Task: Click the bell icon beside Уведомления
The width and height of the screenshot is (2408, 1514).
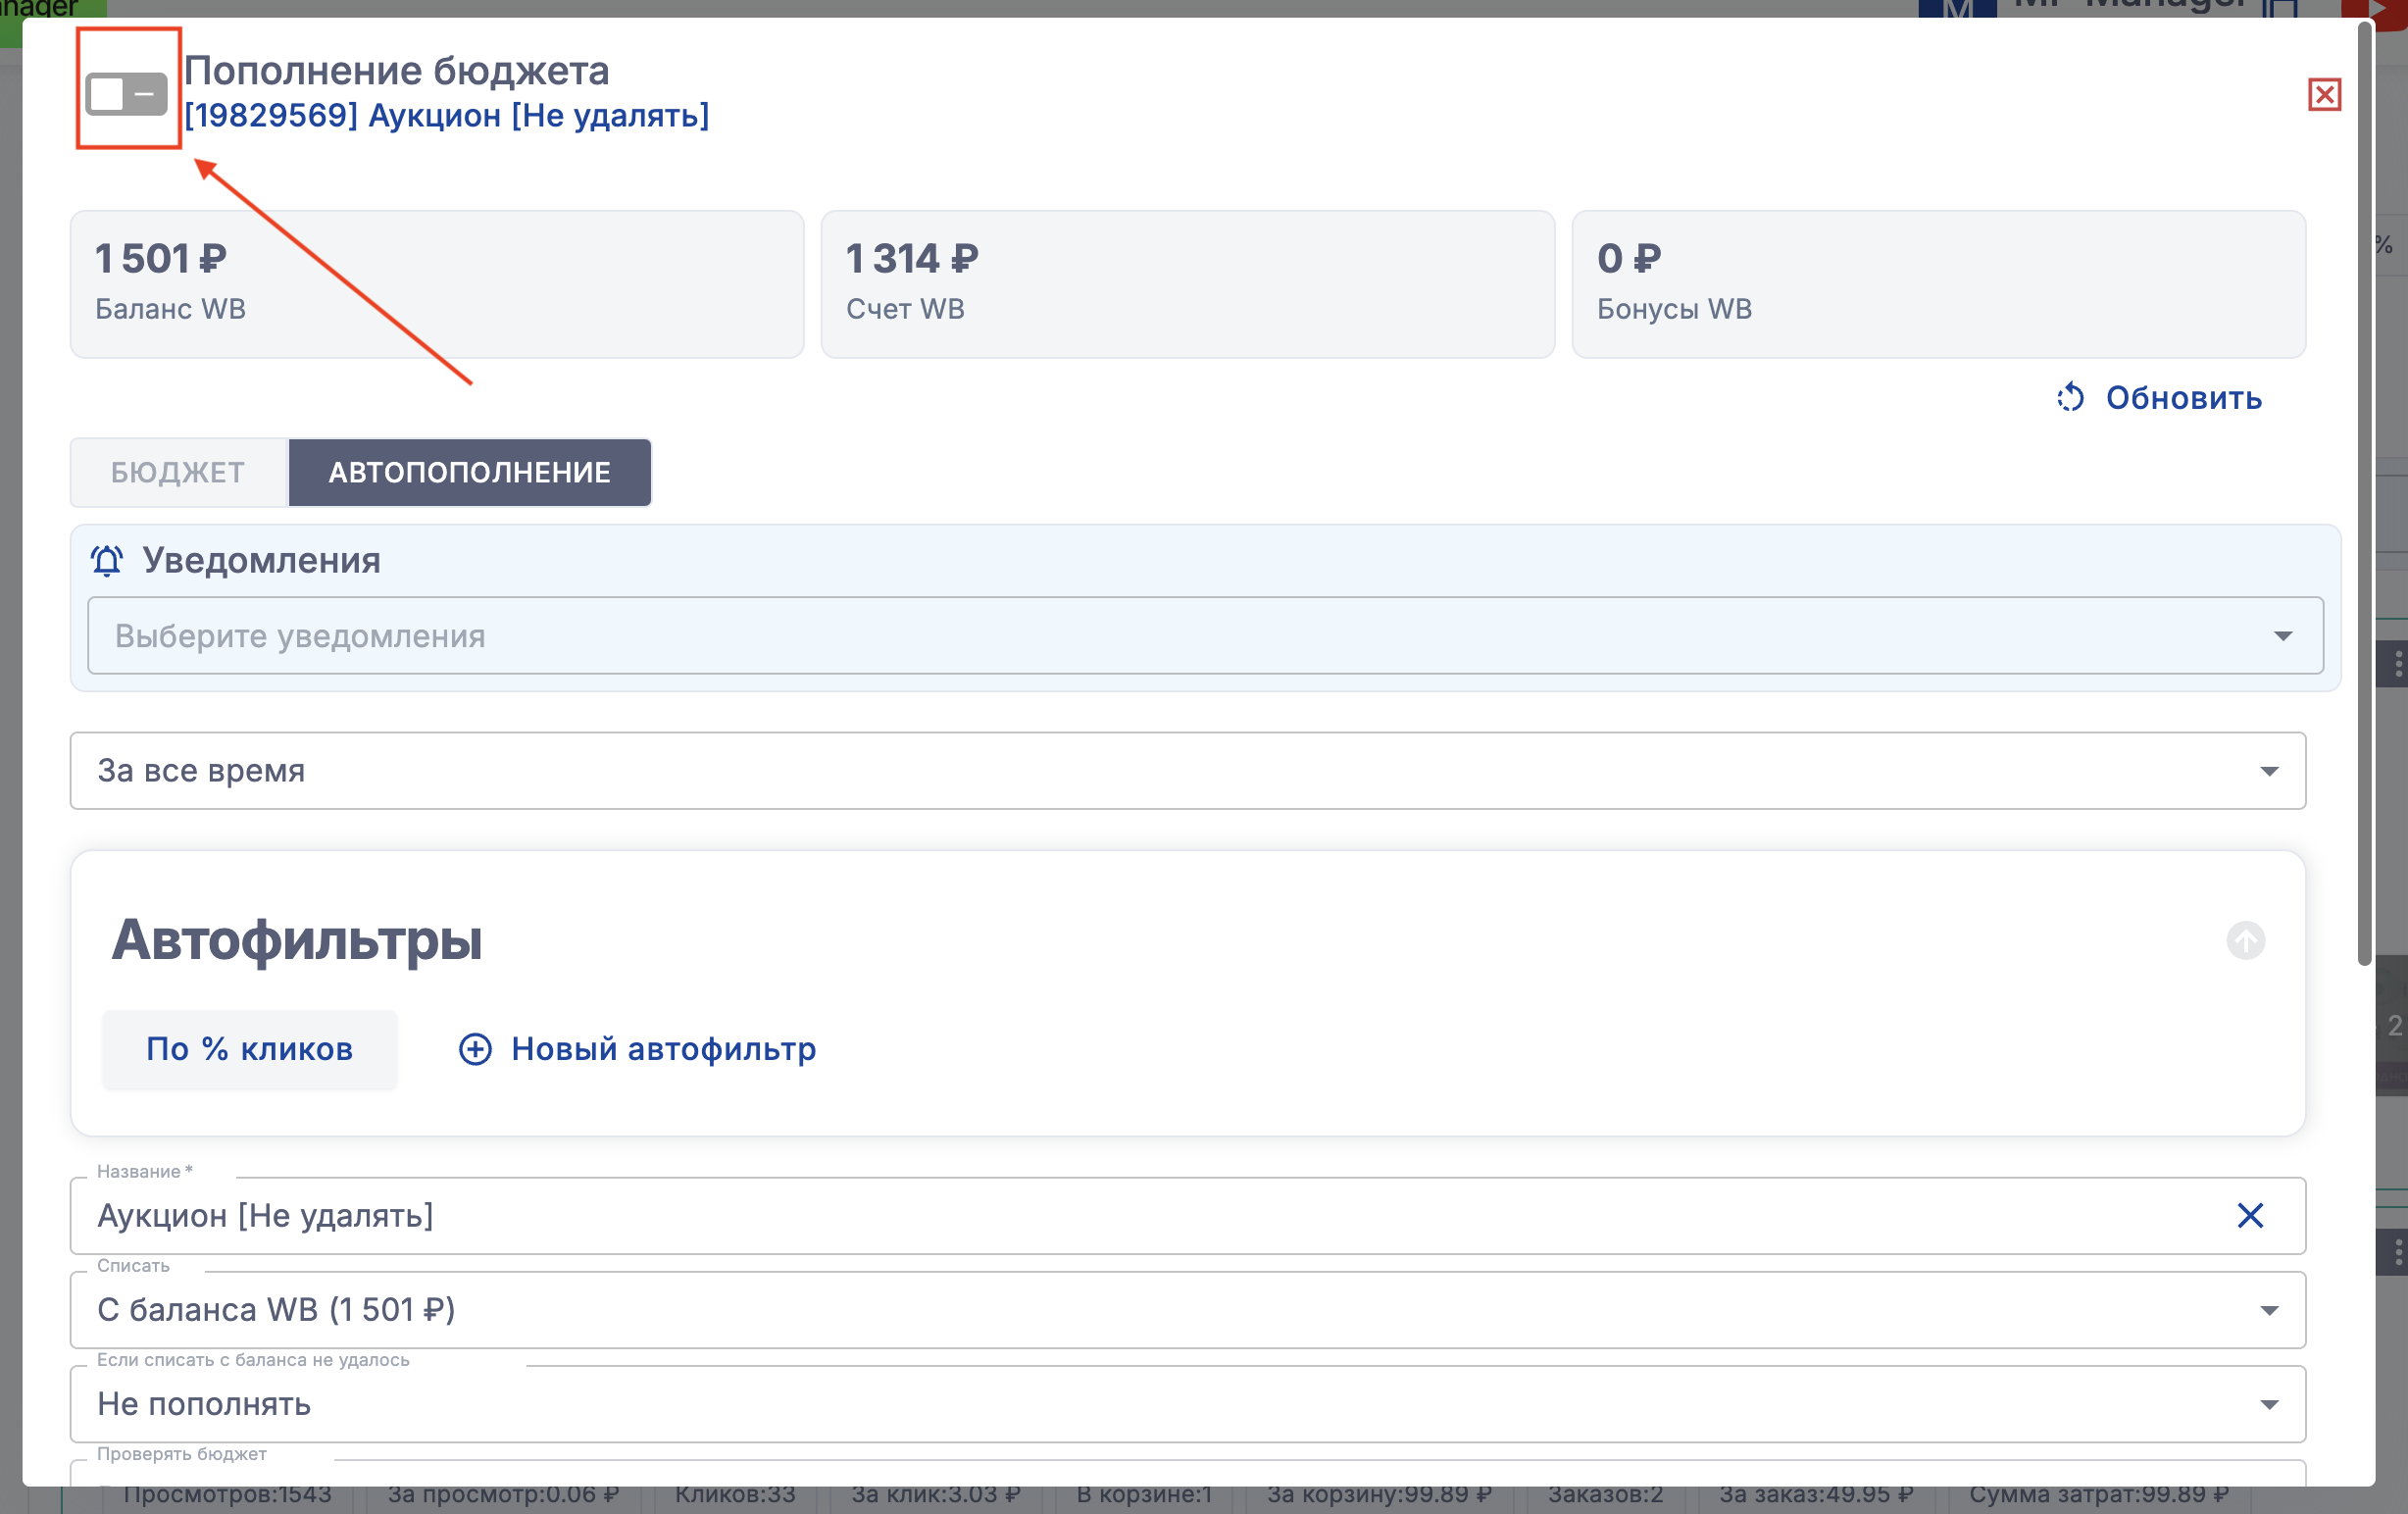Action: pos(107,561)
